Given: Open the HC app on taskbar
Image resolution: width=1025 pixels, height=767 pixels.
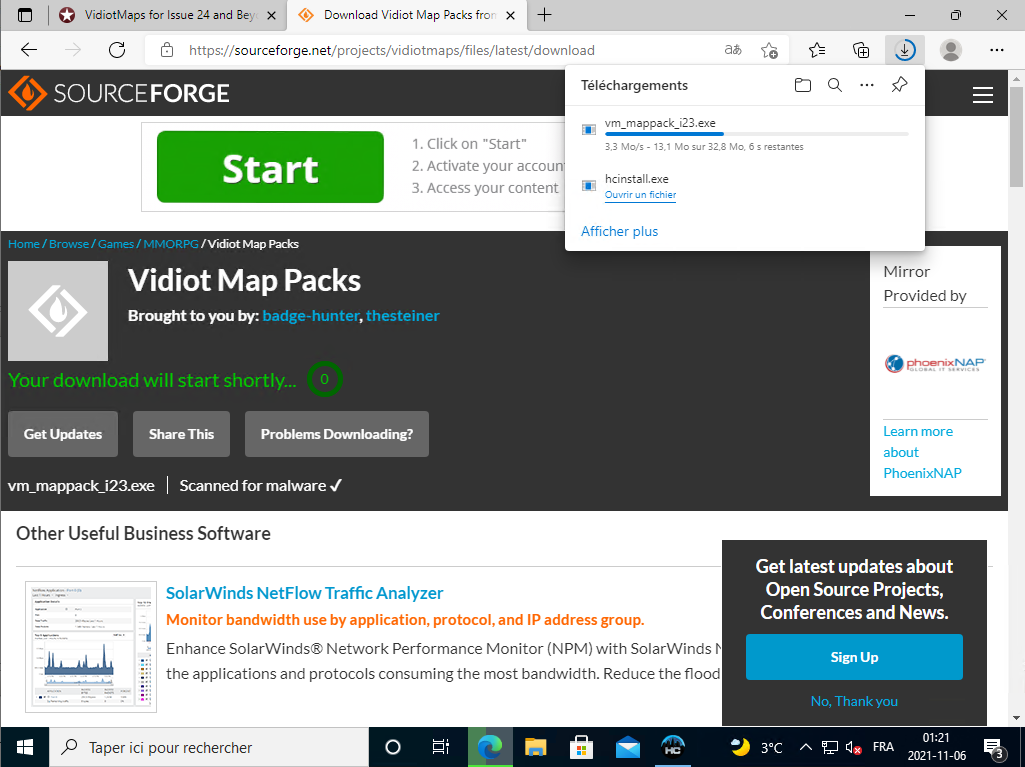Looking at the screenshot, I should click(x=673, y=747).
